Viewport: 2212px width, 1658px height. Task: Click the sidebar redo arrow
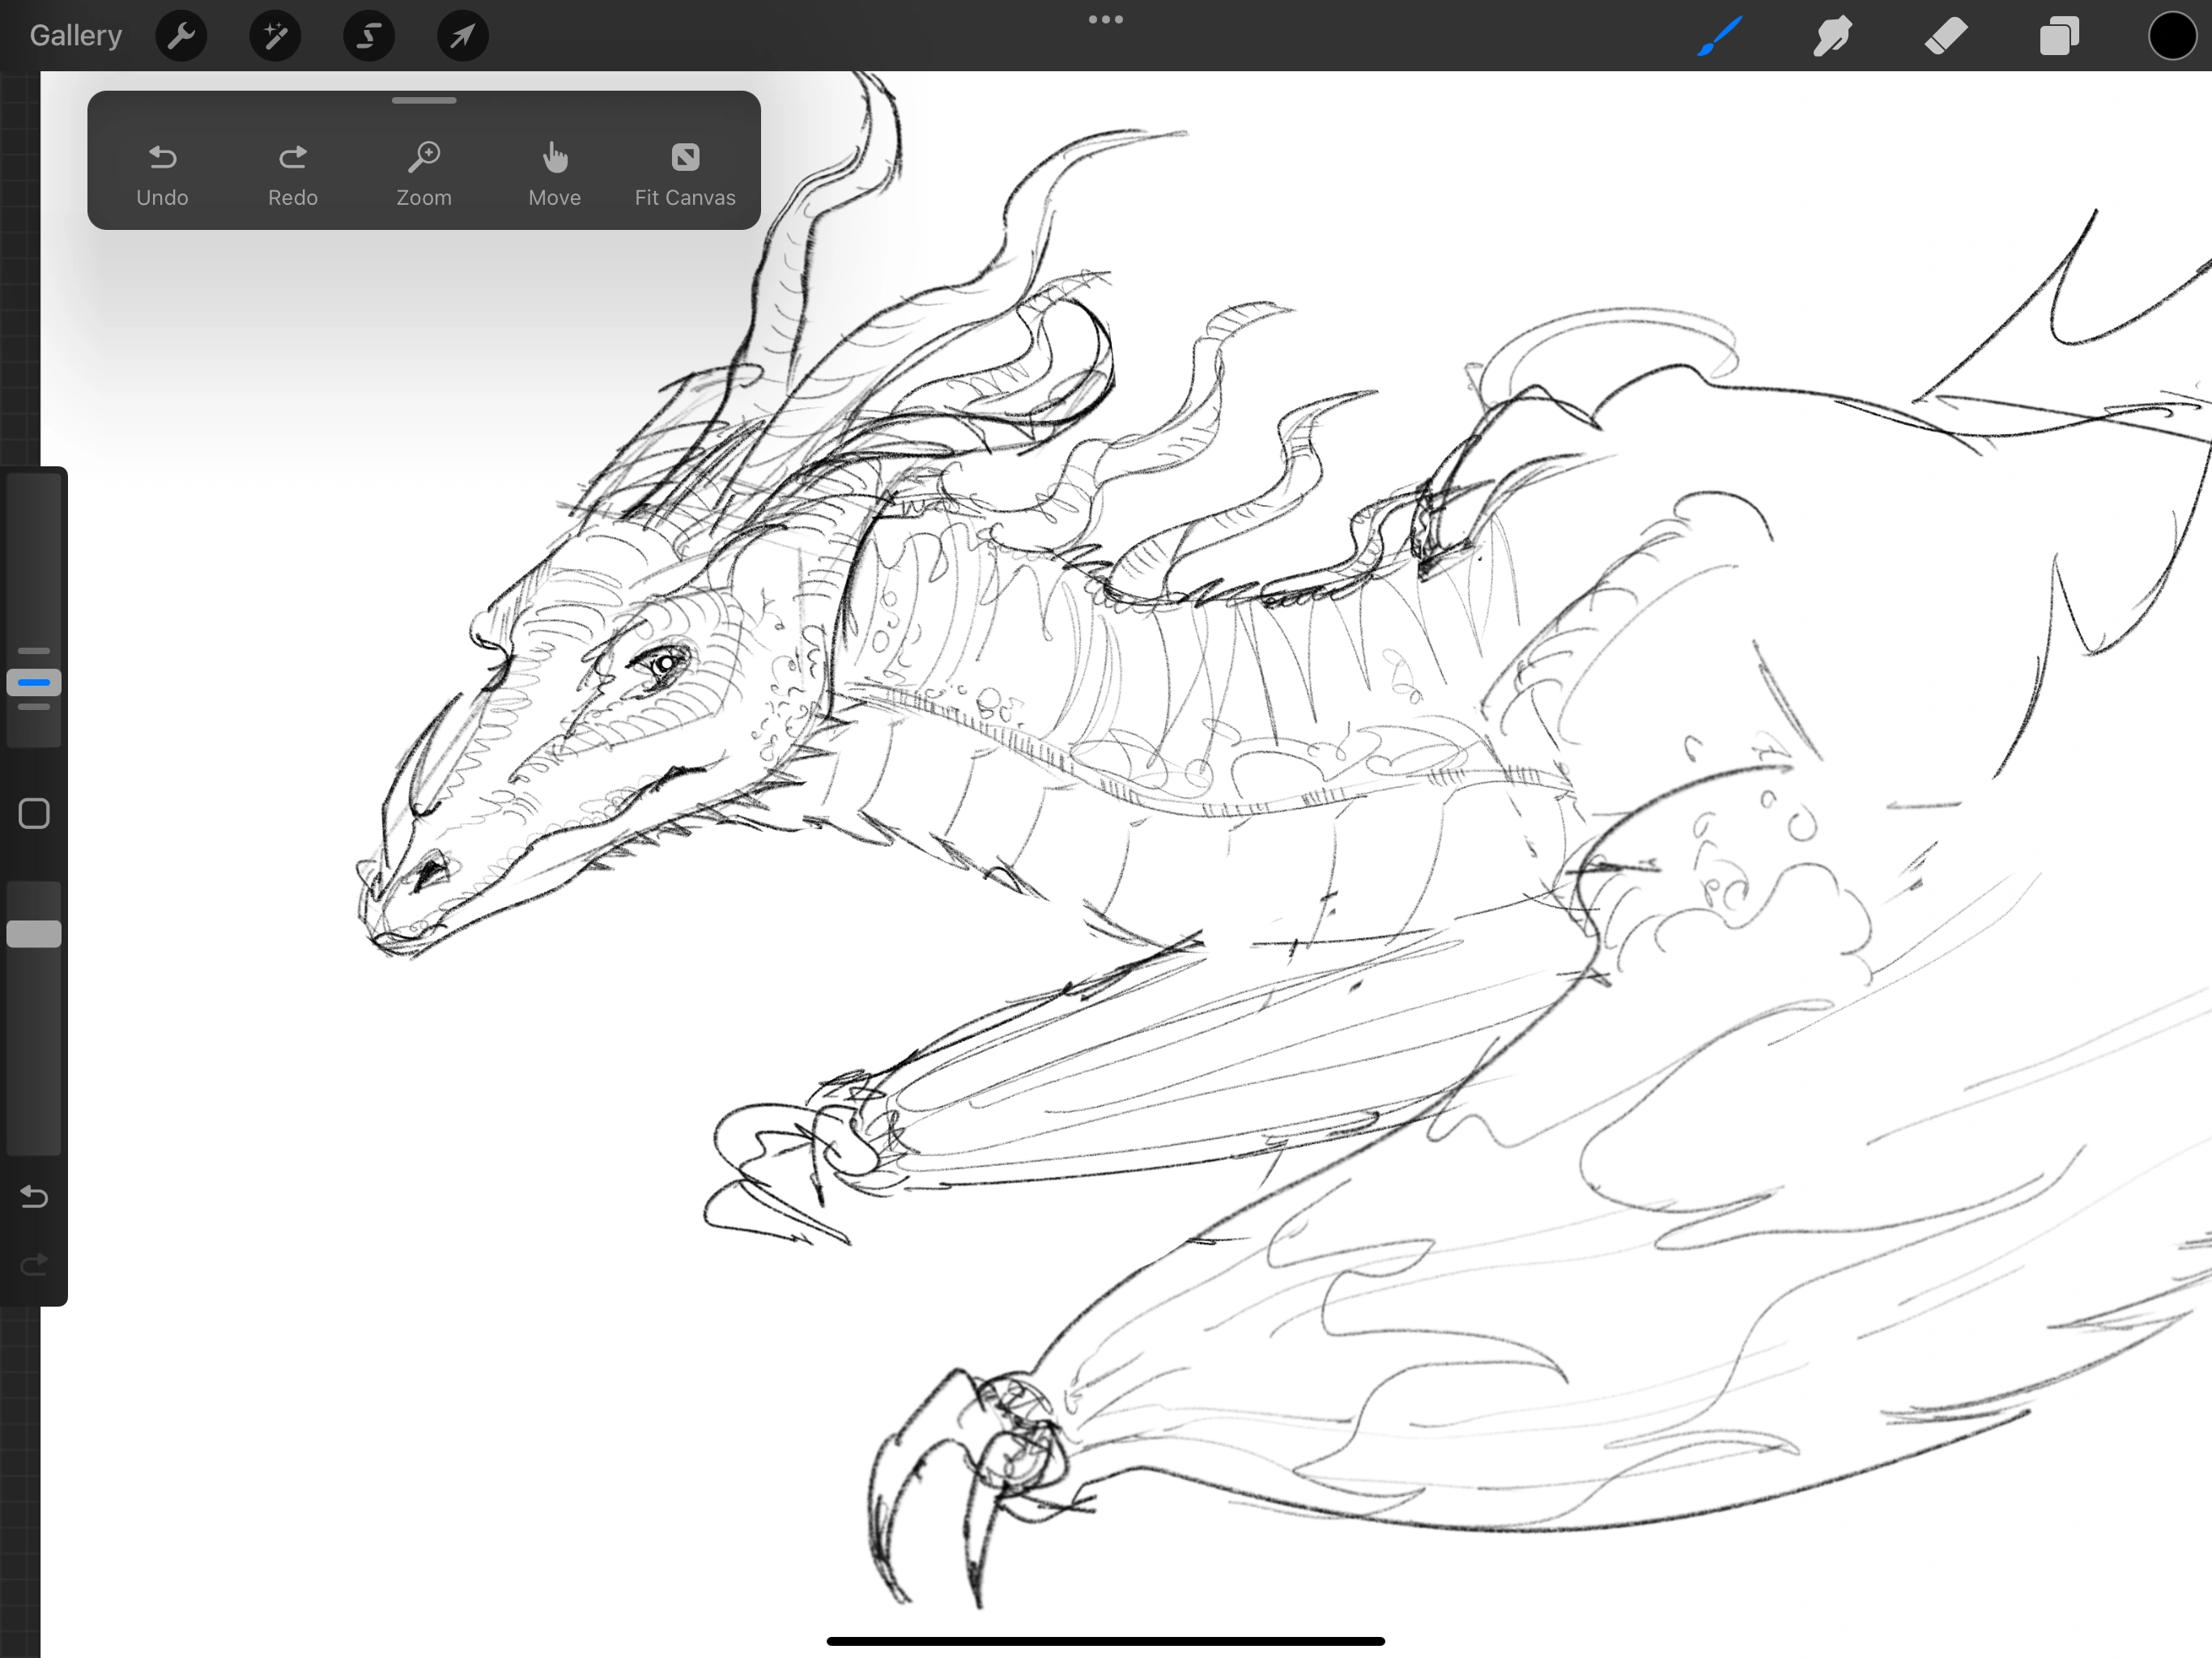click(34, 1265)
